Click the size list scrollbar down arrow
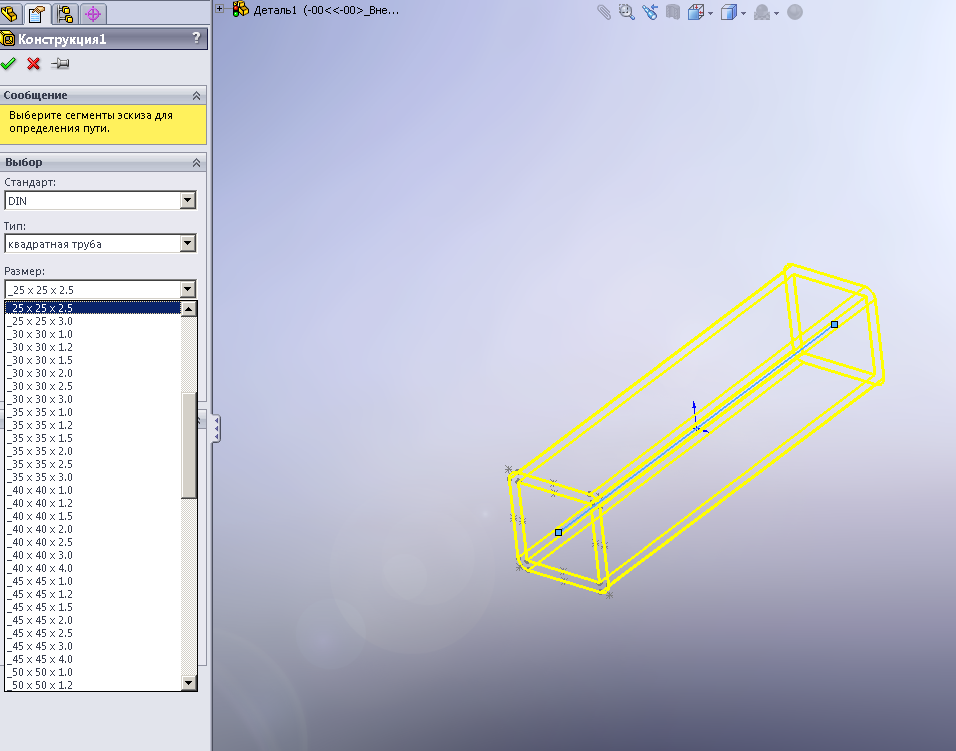The height and width of the screenshot is (751, 956). [x=187, y=683]
